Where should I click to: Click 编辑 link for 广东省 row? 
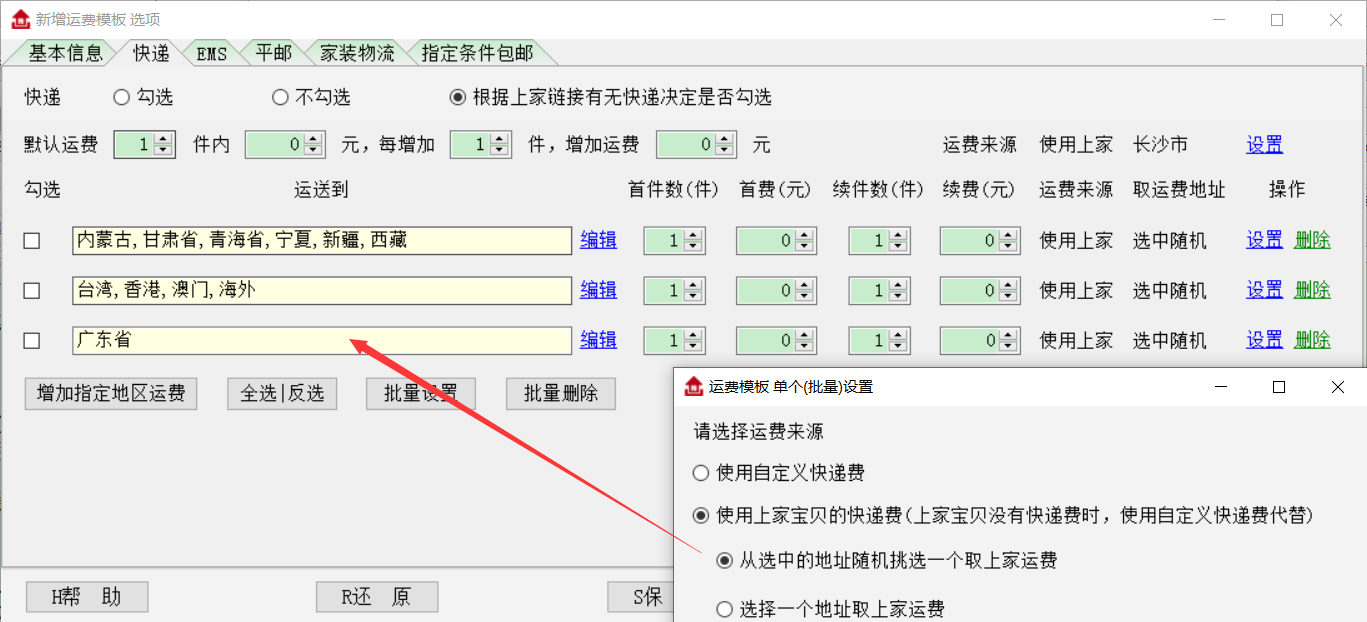coord(598,340)
